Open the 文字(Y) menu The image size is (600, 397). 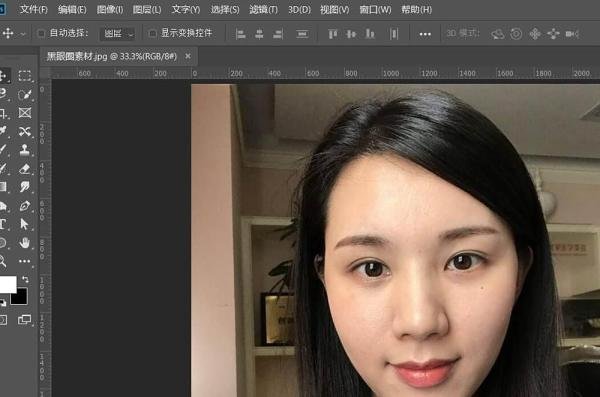click(186, 9)
